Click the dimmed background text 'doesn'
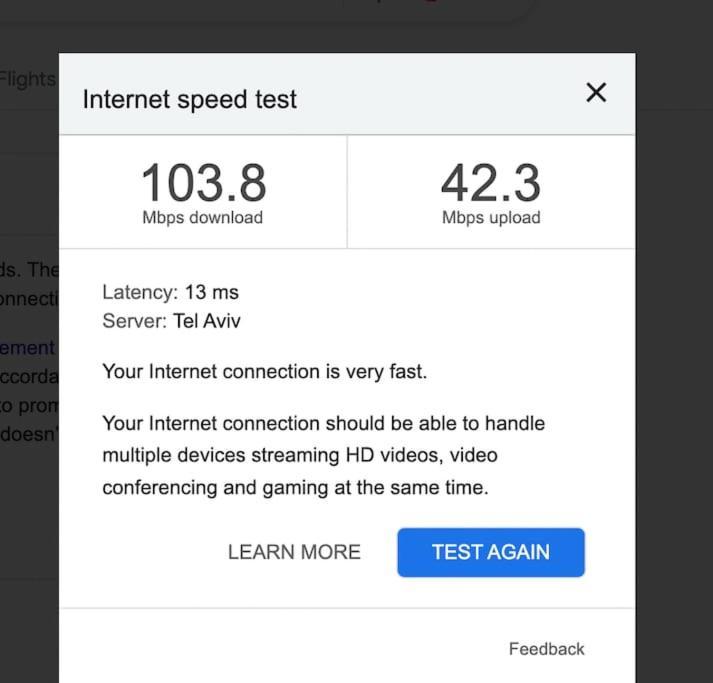 [28, 434]
